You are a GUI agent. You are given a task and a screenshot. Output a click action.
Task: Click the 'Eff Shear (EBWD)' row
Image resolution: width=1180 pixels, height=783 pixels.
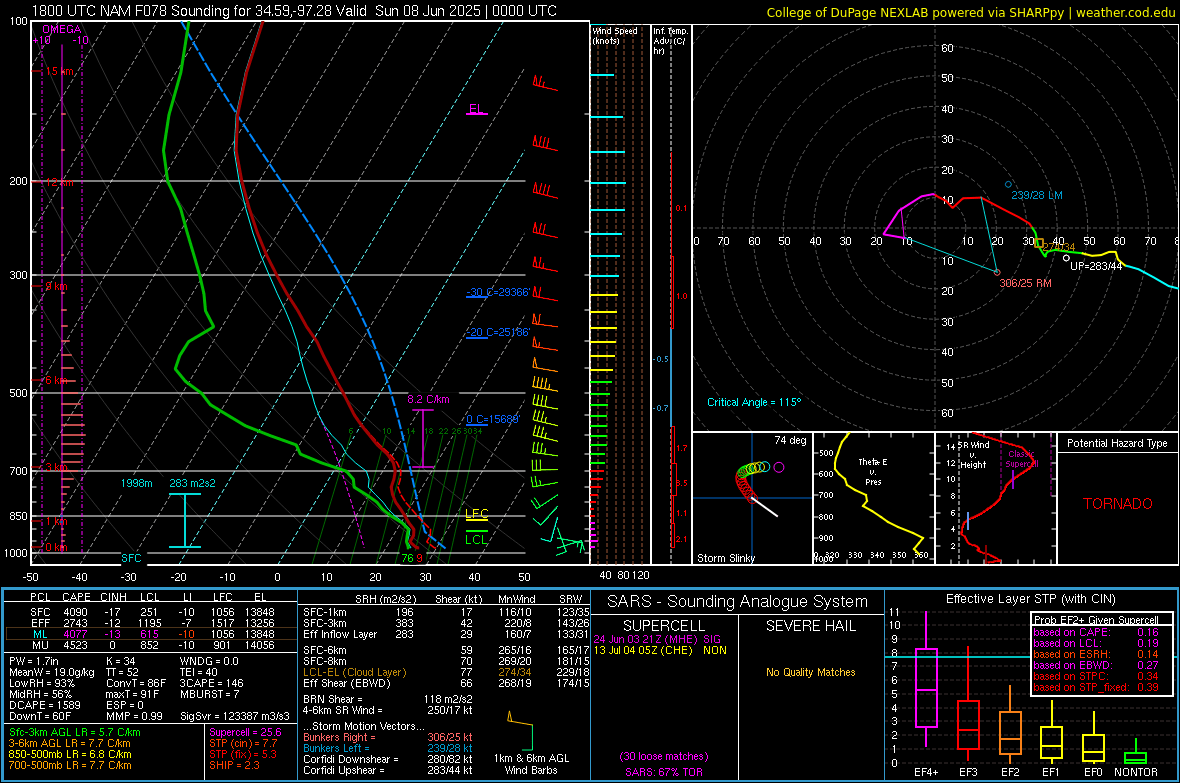[446, 683]
